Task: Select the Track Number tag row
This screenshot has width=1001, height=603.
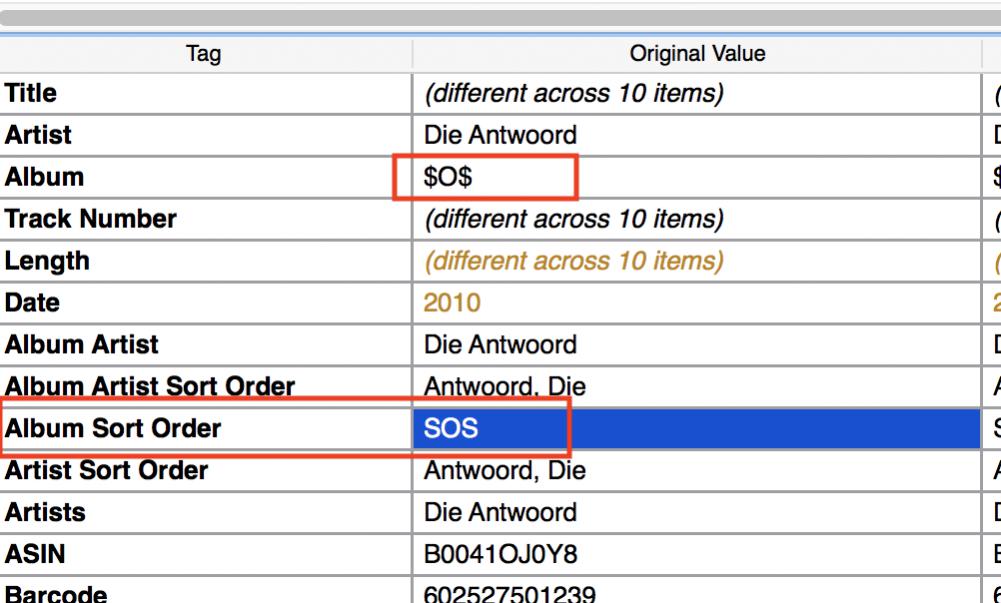Action: pos(91,219)
